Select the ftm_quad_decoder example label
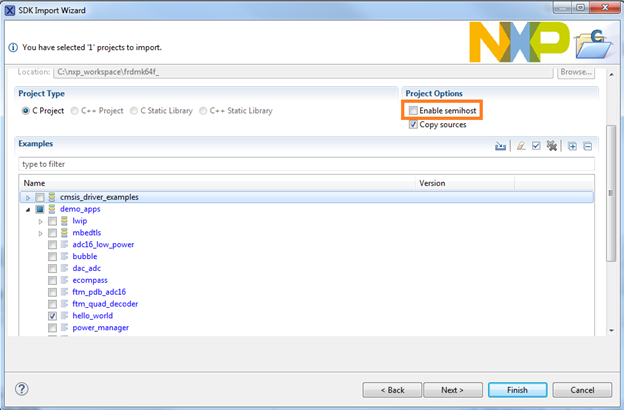The image size is (624, 410). point(105,304)
